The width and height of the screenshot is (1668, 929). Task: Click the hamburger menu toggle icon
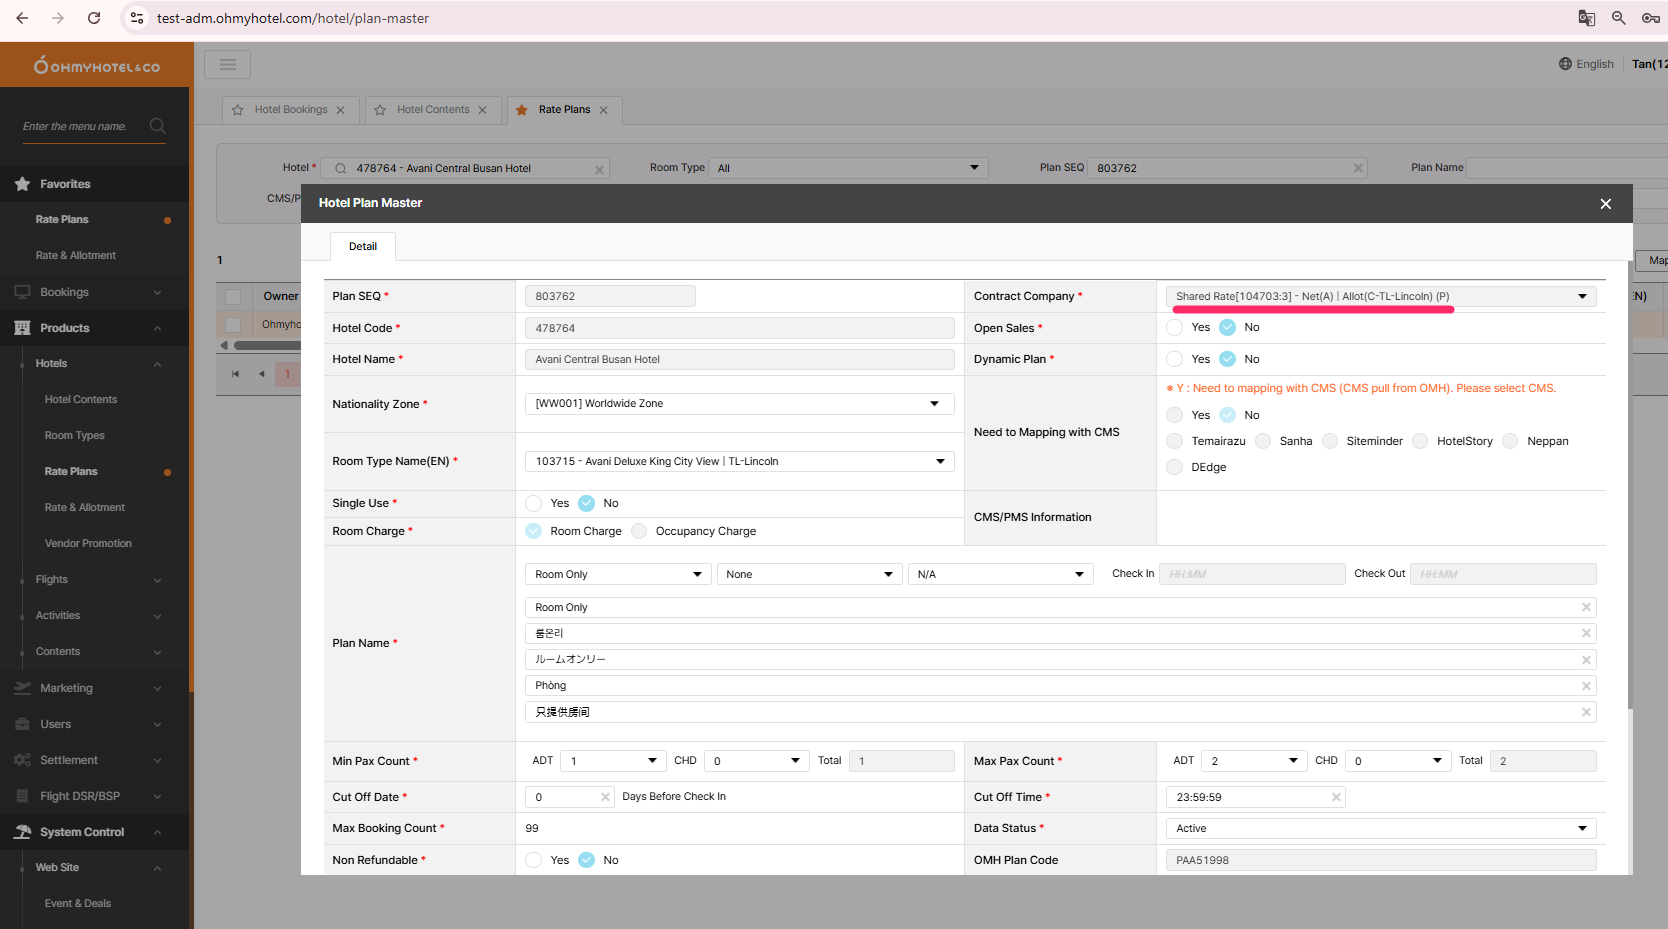point(228,65)
